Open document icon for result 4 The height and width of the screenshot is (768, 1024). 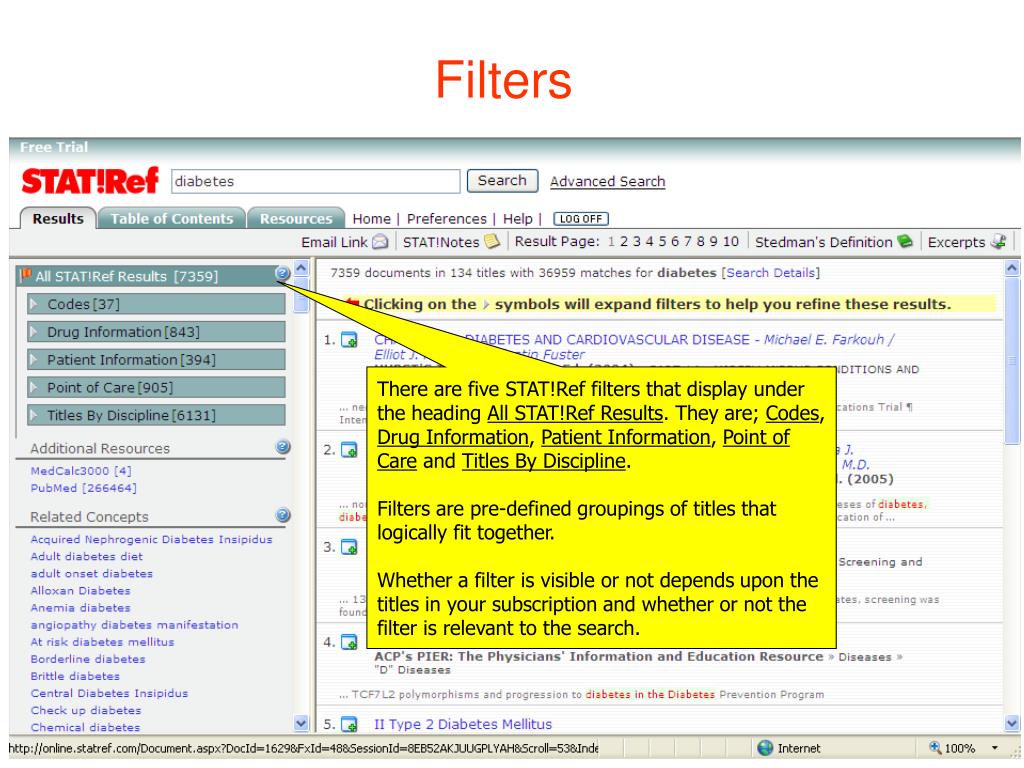click(350, 642)
